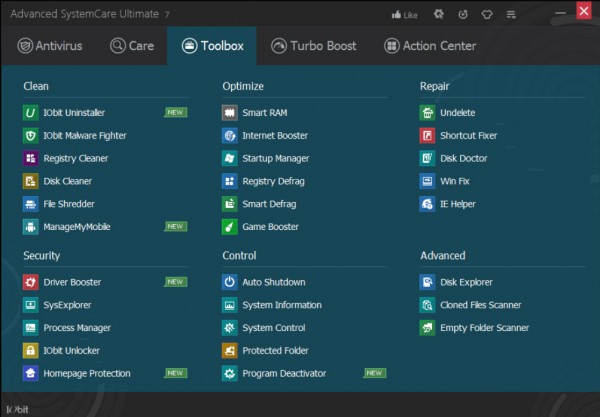Switch to the Care tab
Screen dimensions: 600x417
pyautogui.click(x=132, y=46)
